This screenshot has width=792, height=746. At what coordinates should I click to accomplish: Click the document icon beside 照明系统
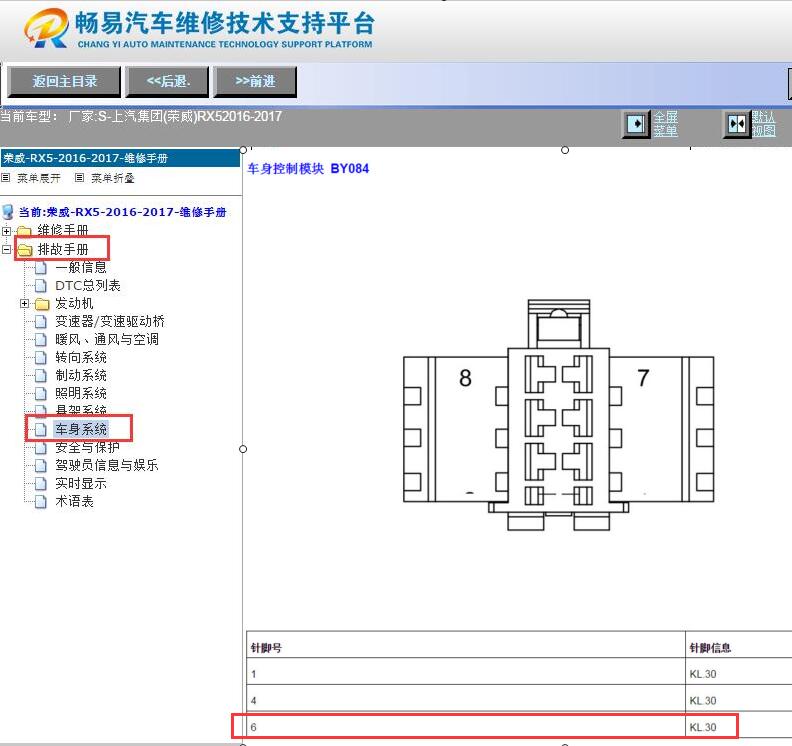41,394
